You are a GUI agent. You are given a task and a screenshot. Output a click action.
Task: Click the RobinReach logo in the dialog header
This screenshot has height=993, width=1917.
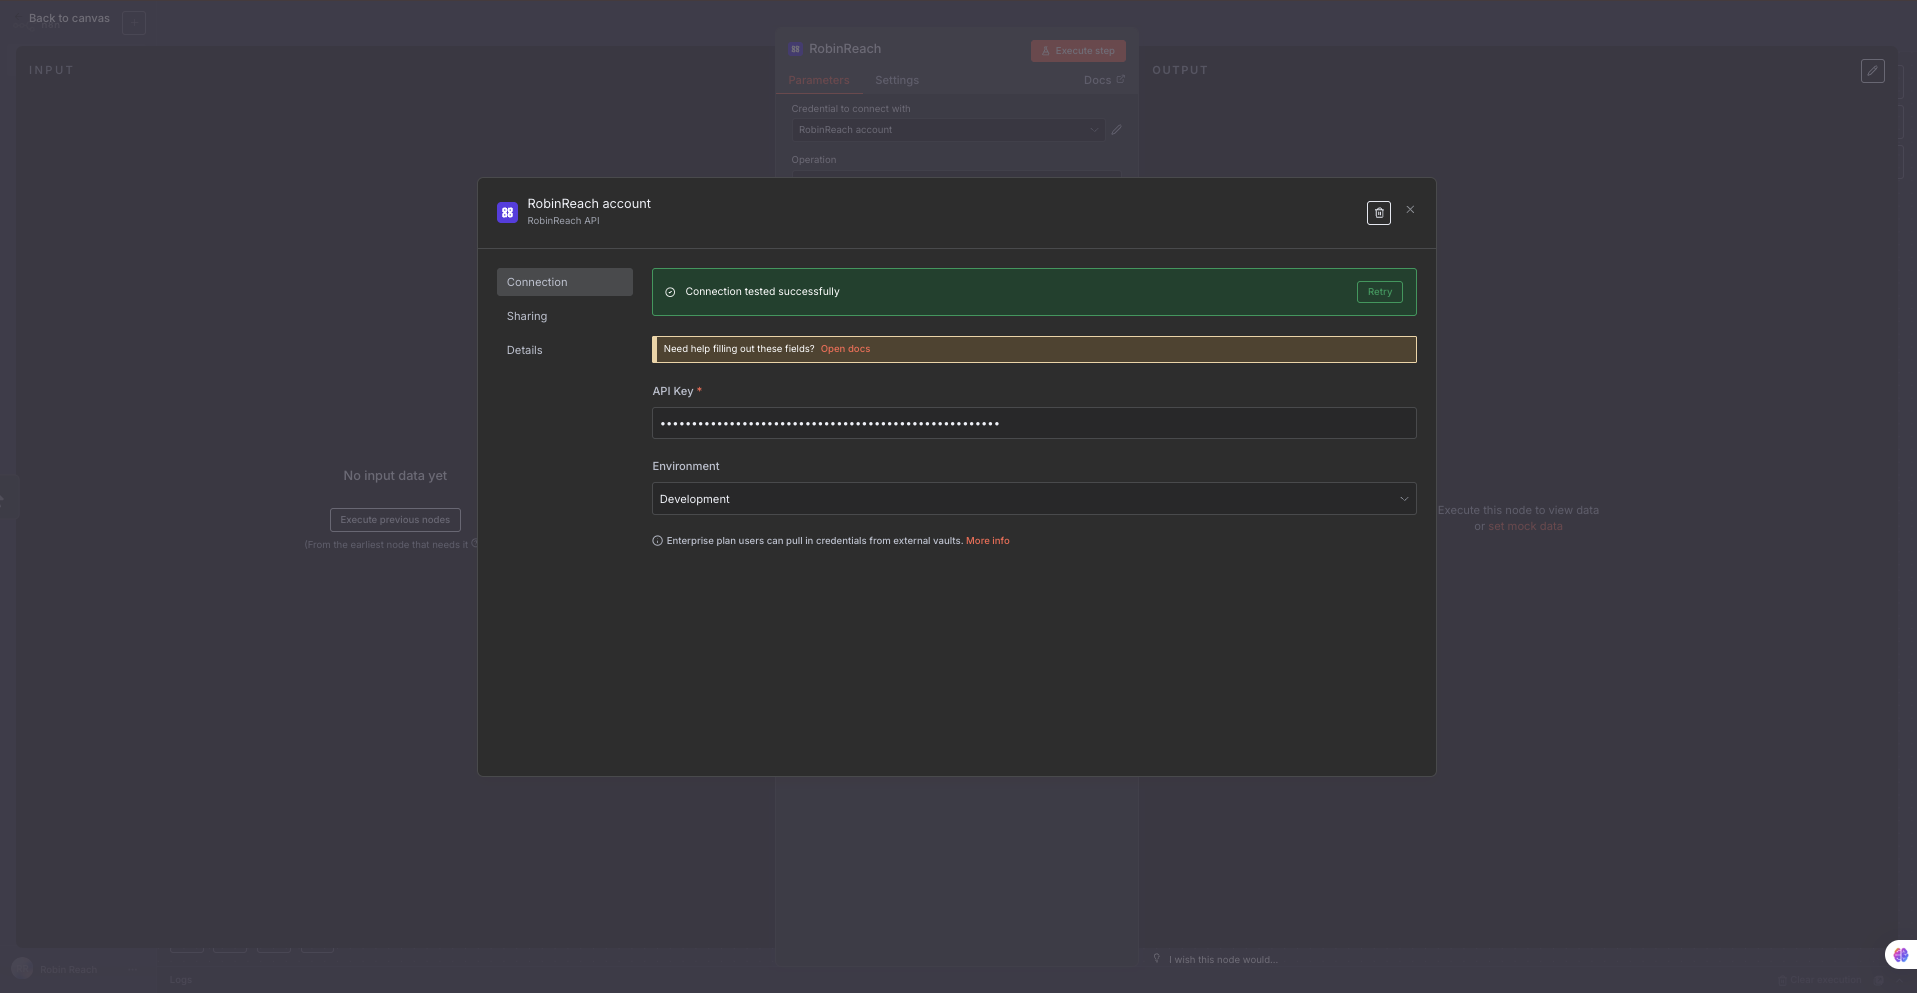507,212
